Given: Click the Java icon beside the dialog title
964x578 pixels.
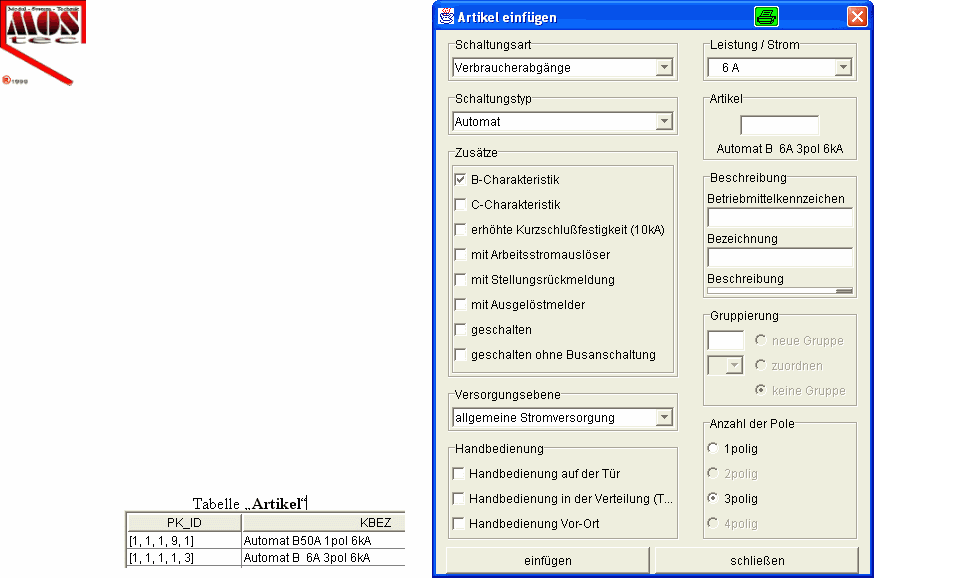Looking at the screenshot, I should [x=446, y=17].
